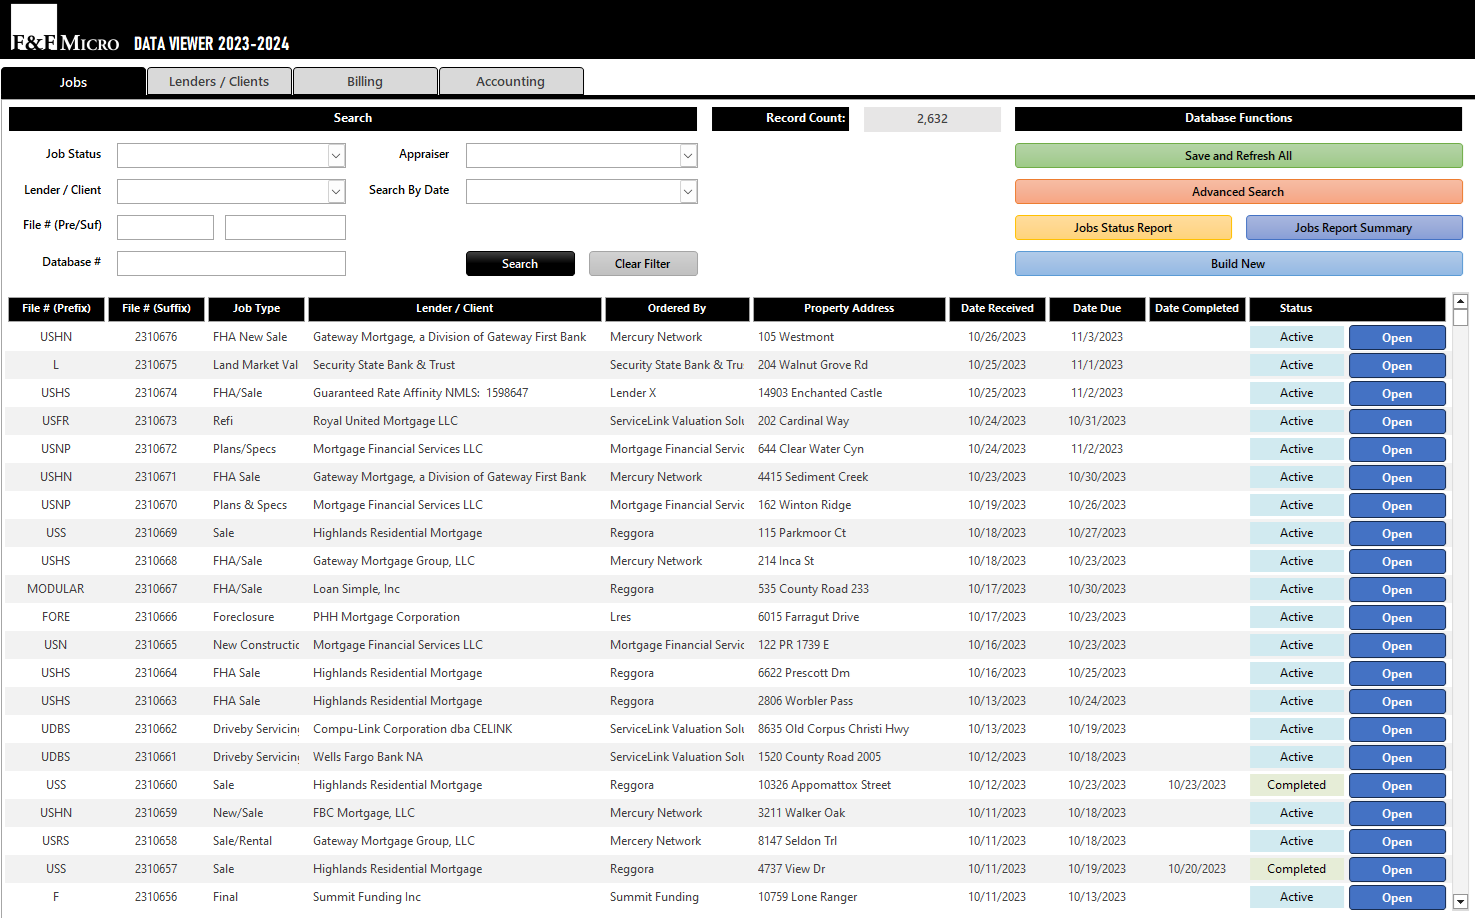
Task: Open job 2310670 at 162 Winton Ridge
Action: click(x=1397, y=505)
